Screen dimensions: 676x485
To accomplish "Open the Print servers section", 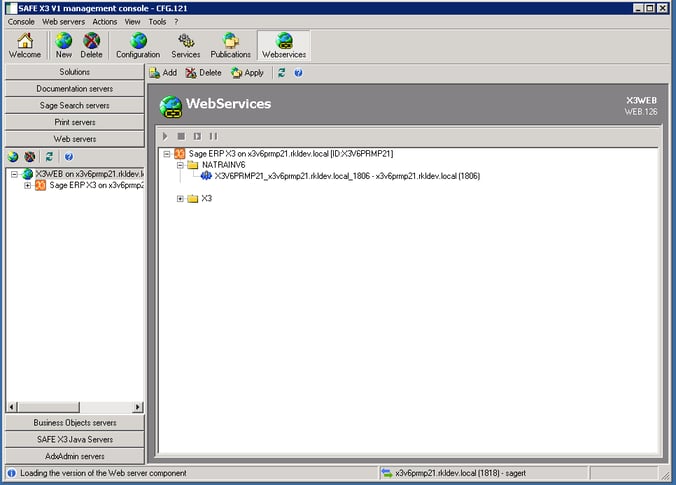I will click(x=74, y=122).
